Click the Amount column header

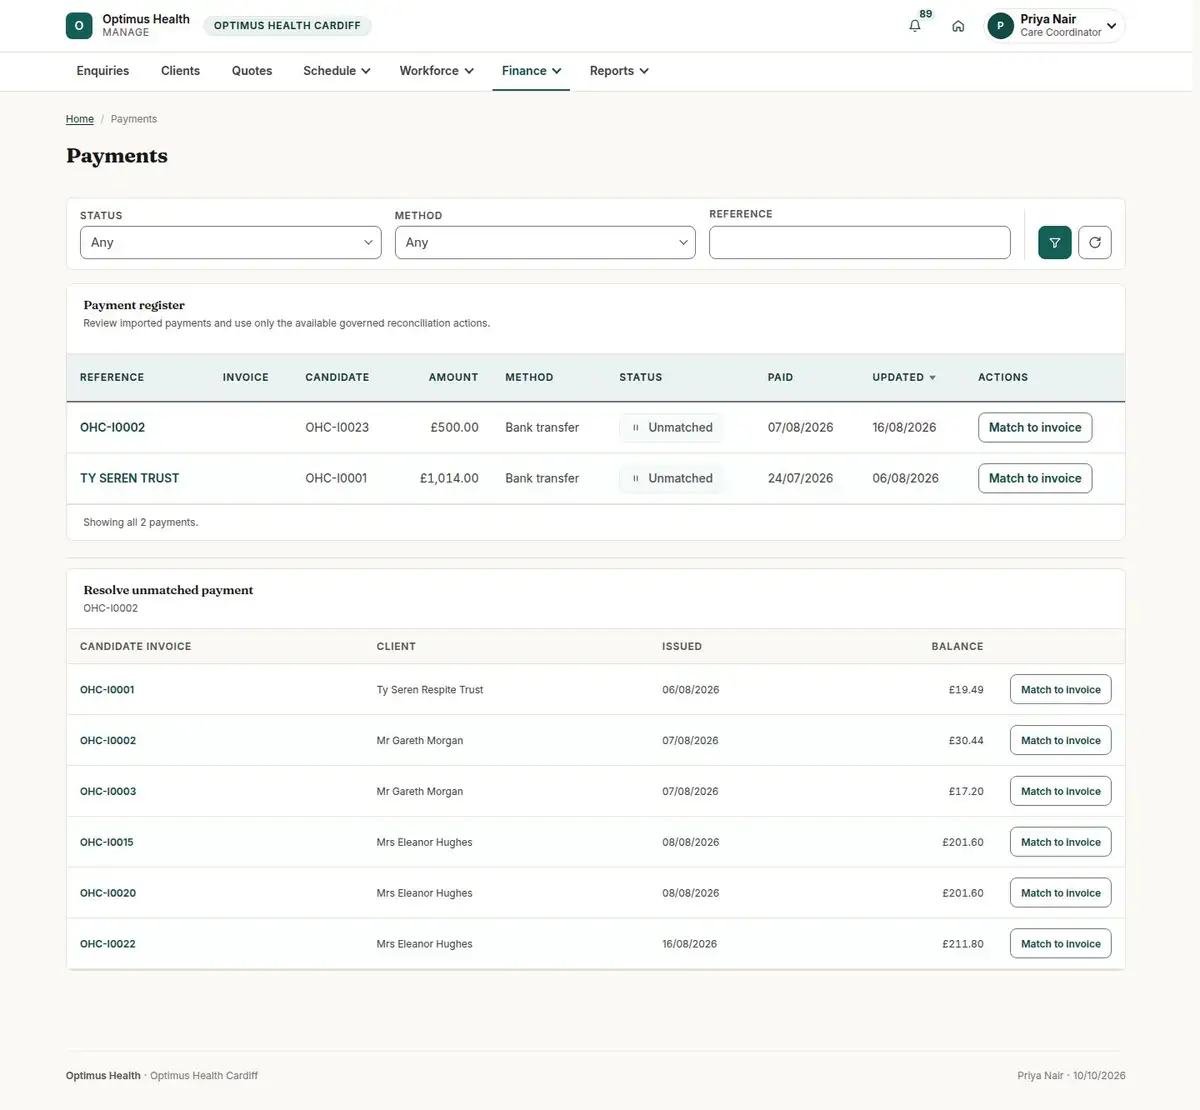click(x=453, y=378)
